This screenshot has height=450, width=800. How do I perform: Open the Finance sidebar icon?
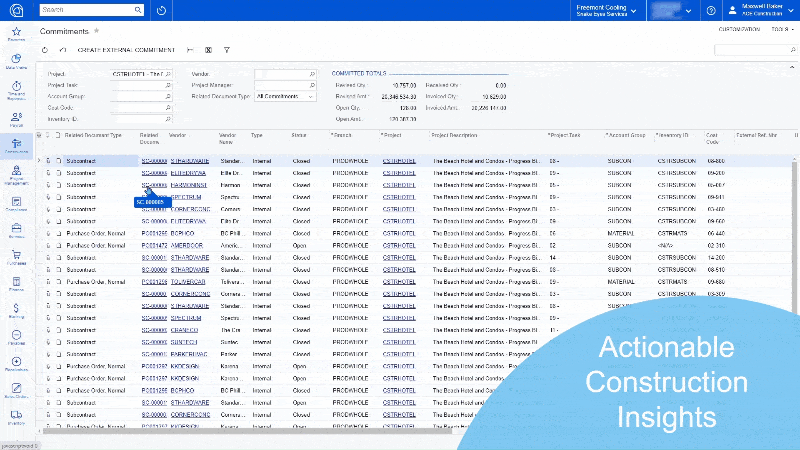point(16,284)
